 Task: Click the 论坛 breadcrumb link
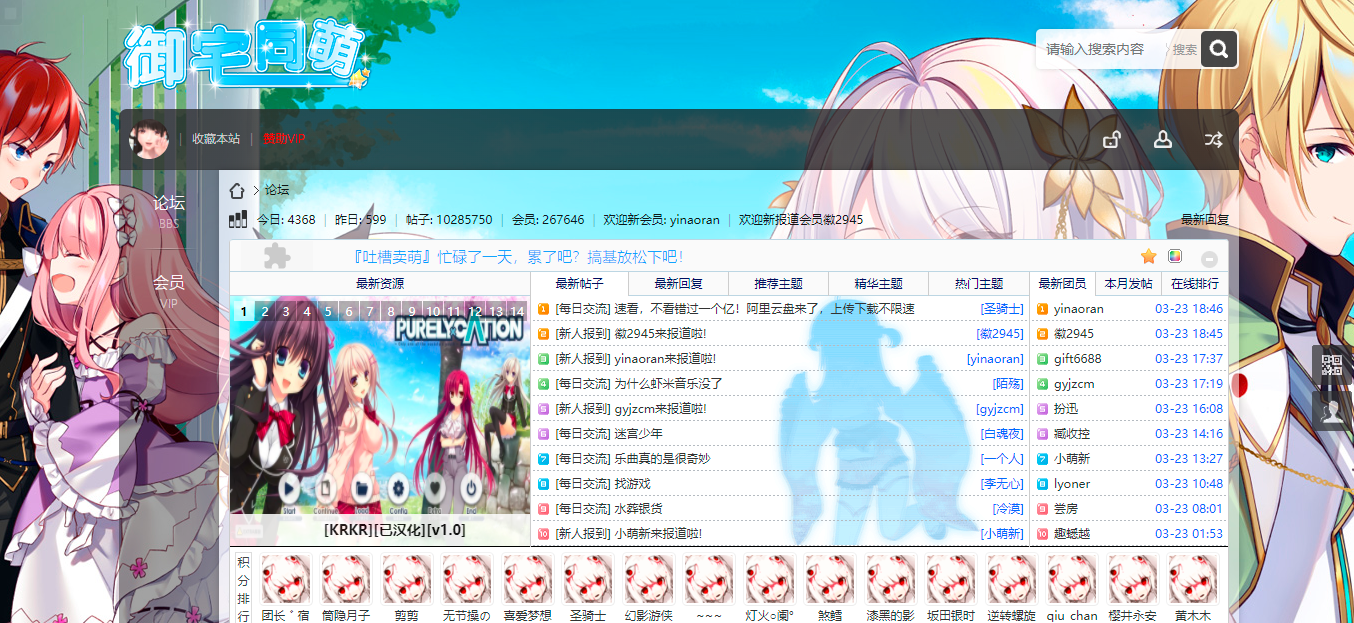coord(277,190)
